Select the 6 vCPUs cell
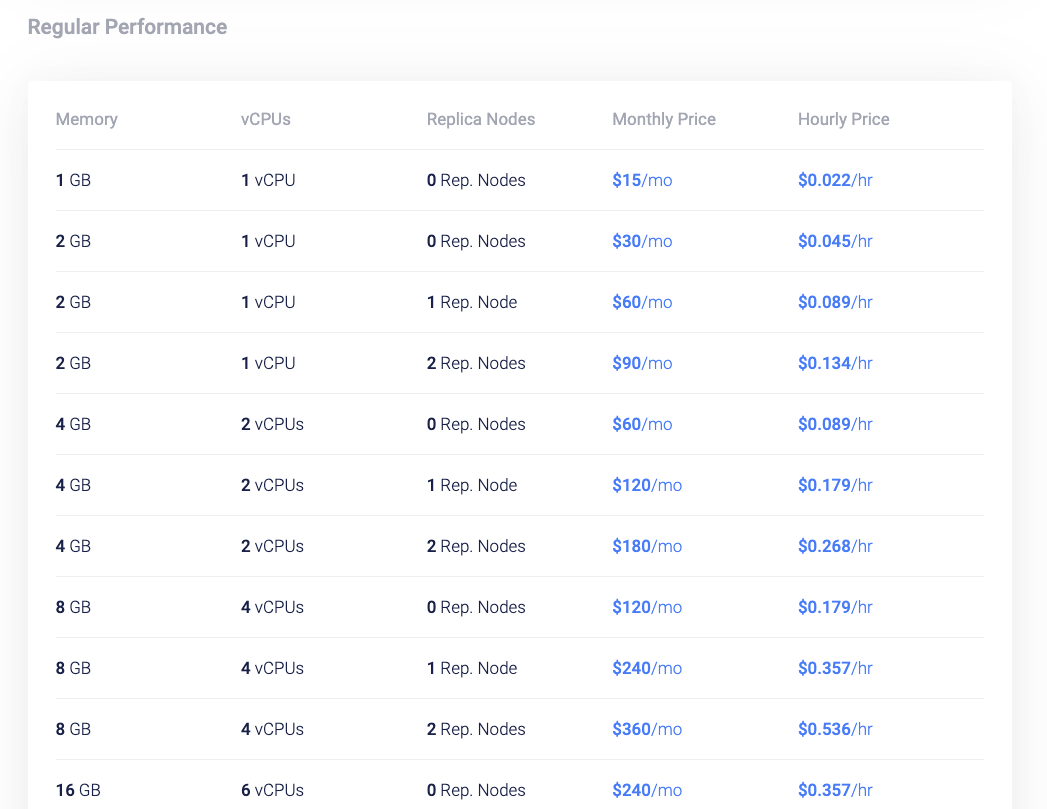Viewport: 1047px width, 809px height. [x=272, y=790]
